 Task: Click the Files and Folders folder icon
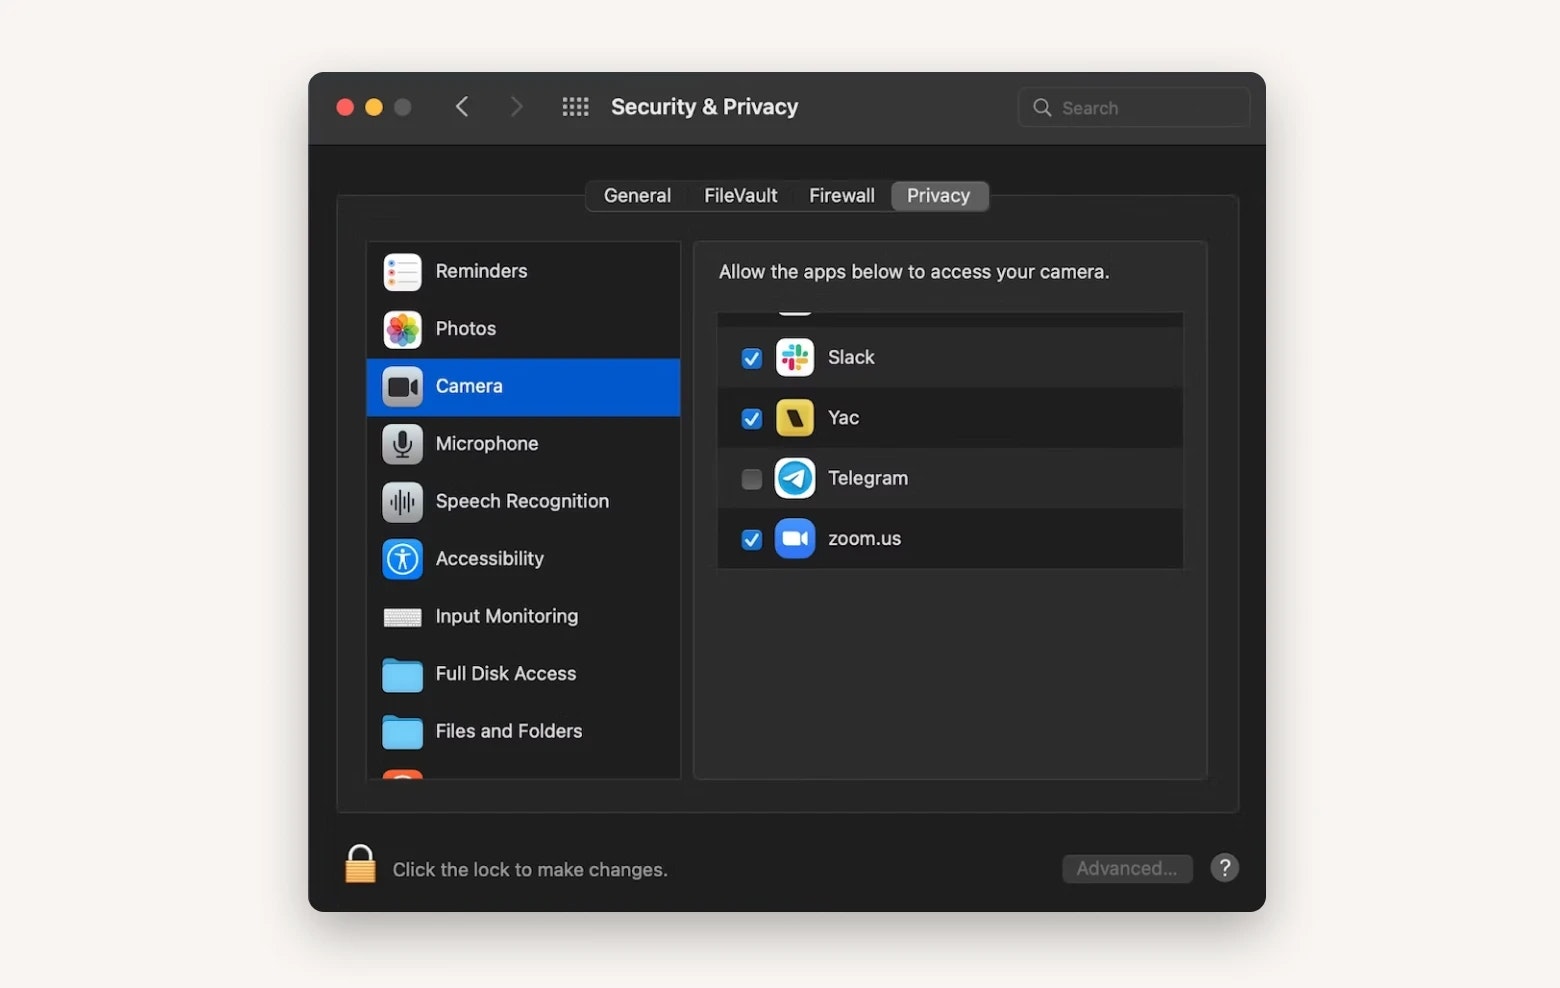[x=402, y=732]
